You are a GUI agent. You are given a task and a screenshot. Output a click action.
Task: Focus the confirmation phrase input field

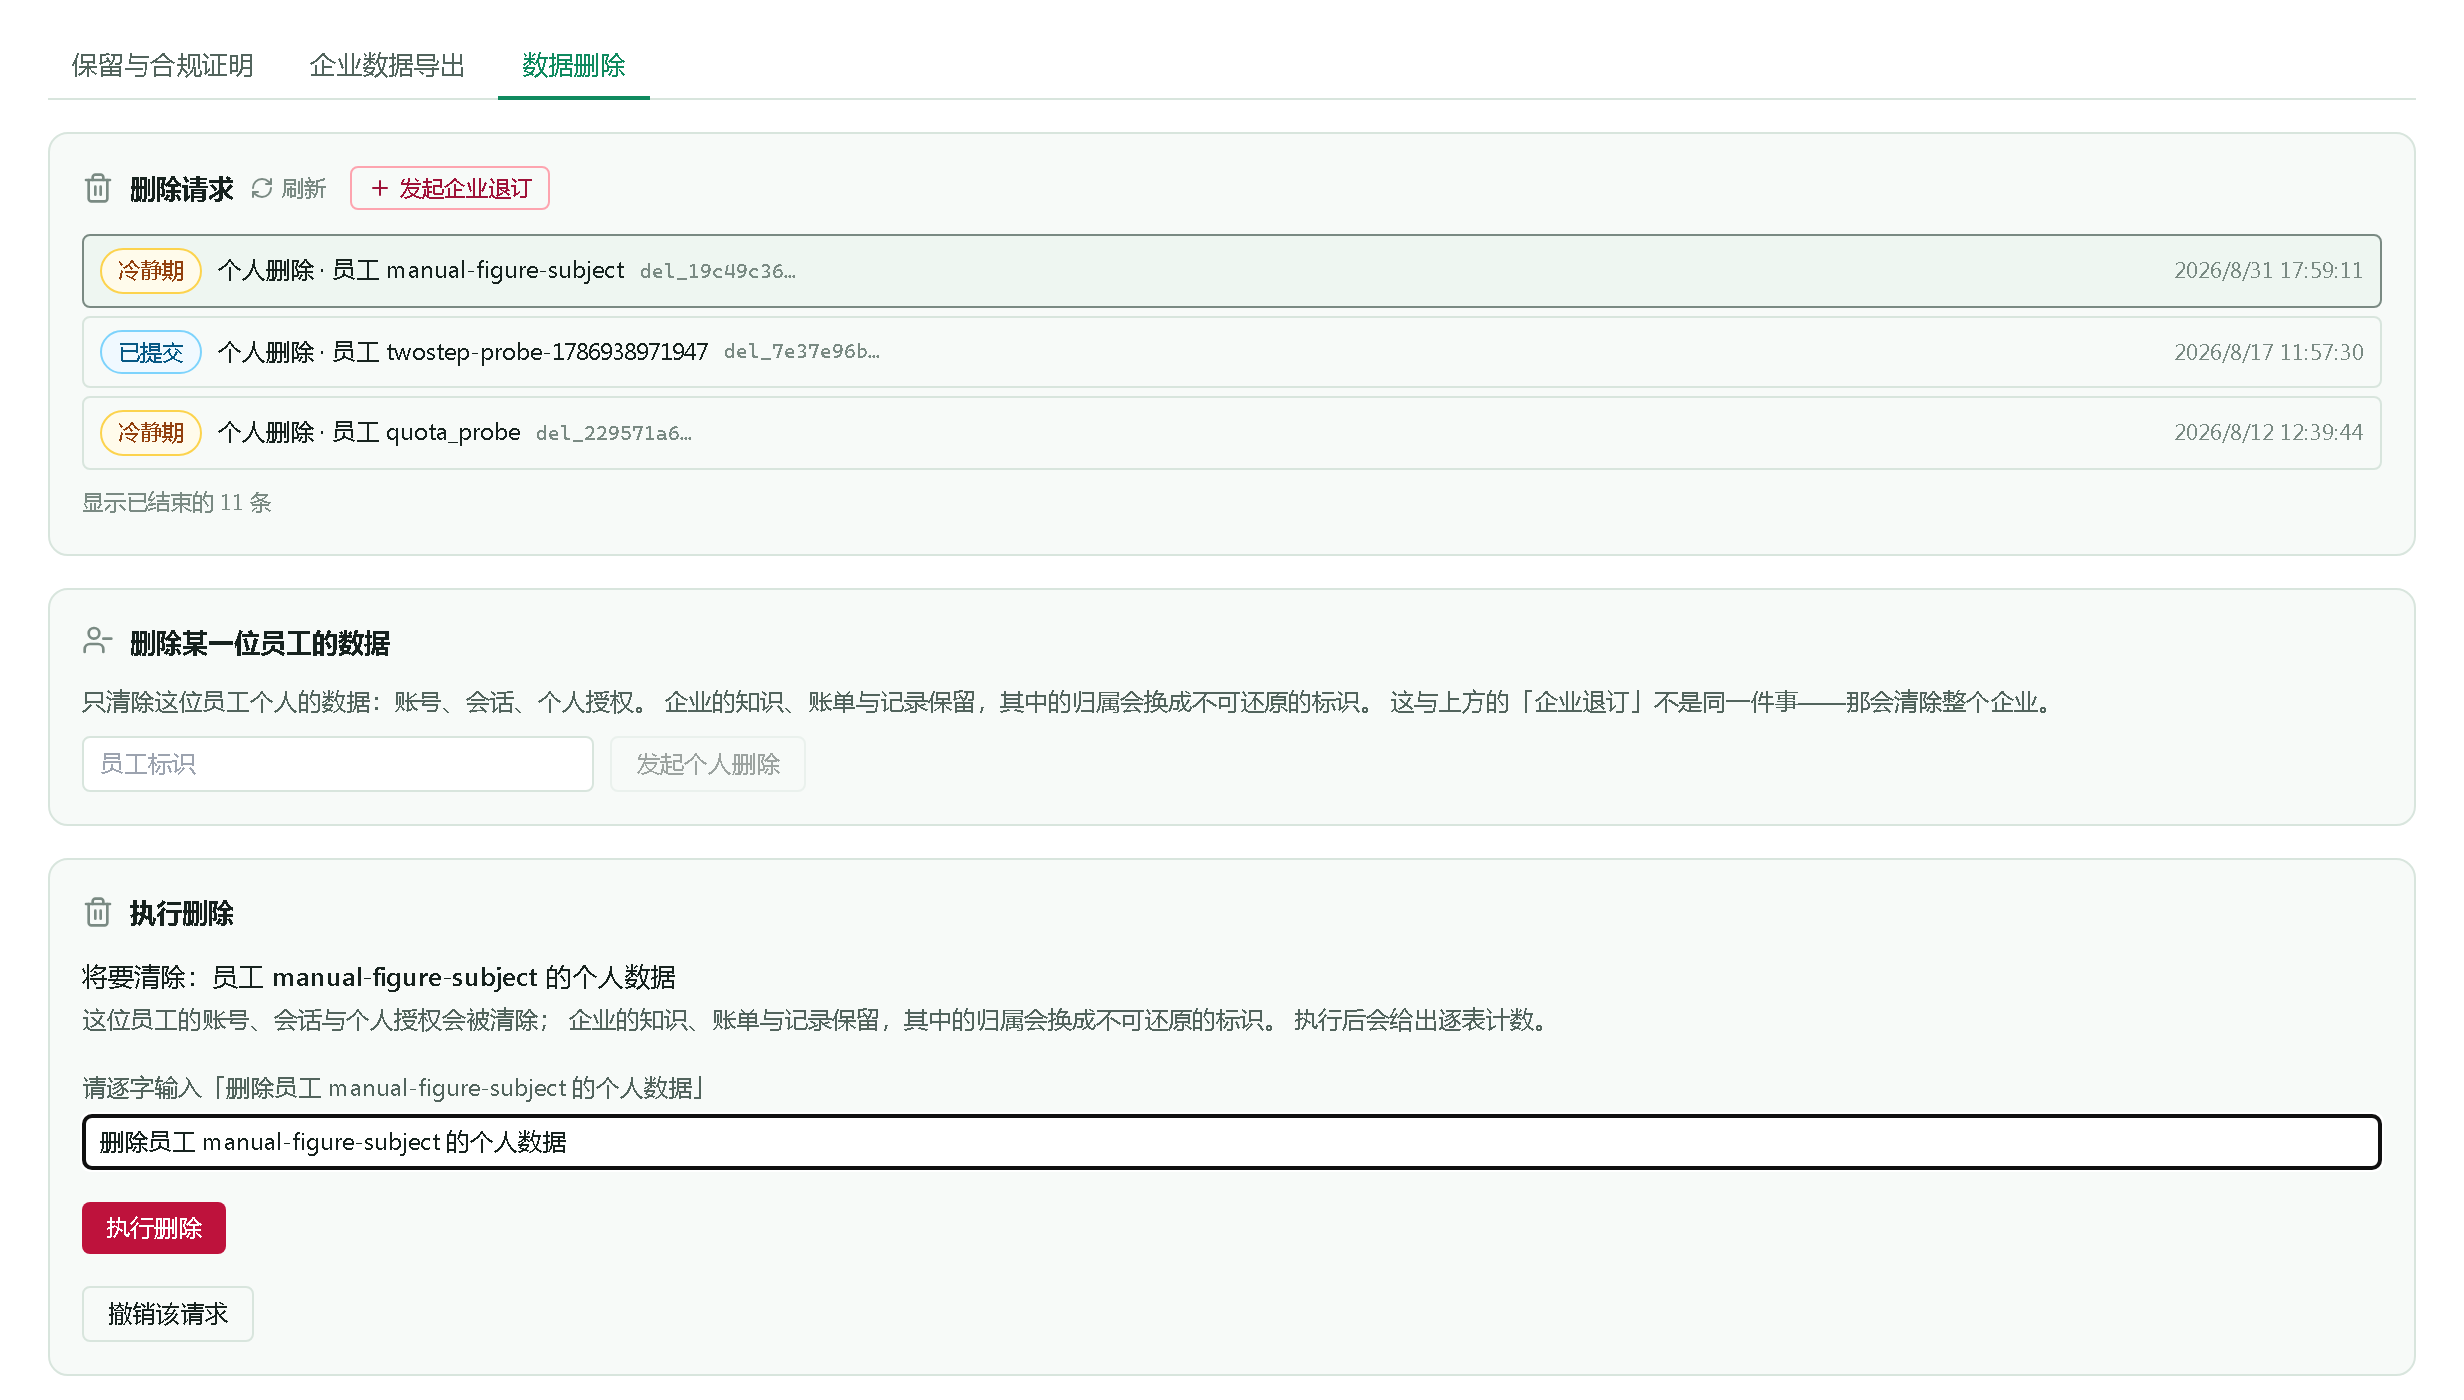[x=1232, y=1142]
